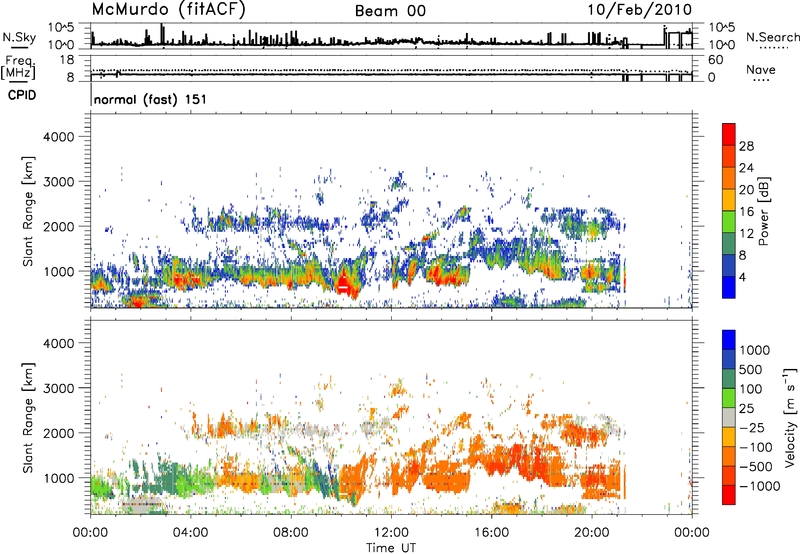Viewport: 800px width, 554px height.
Task: Click the gray segment of Velocity color bar
Action: pos(729,418)
